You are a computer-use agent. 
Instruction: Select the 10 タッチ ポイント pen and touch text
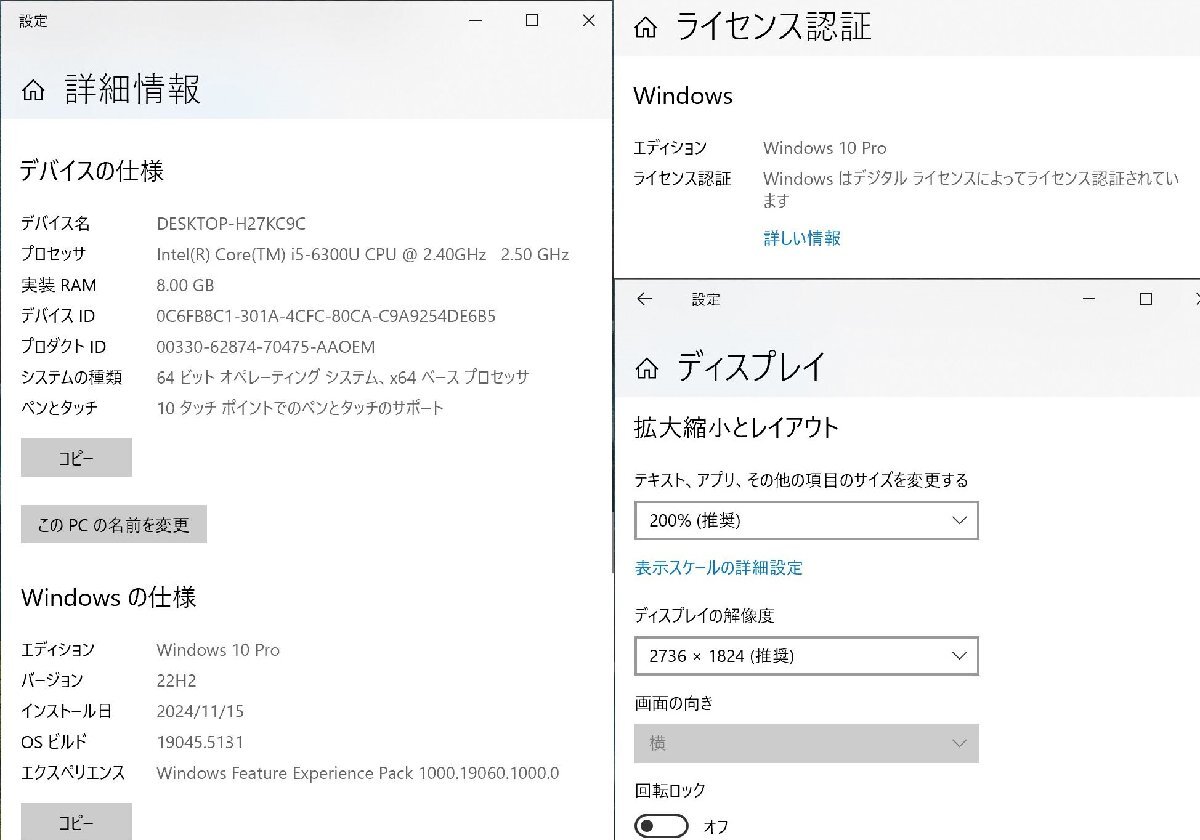[300, 408]
